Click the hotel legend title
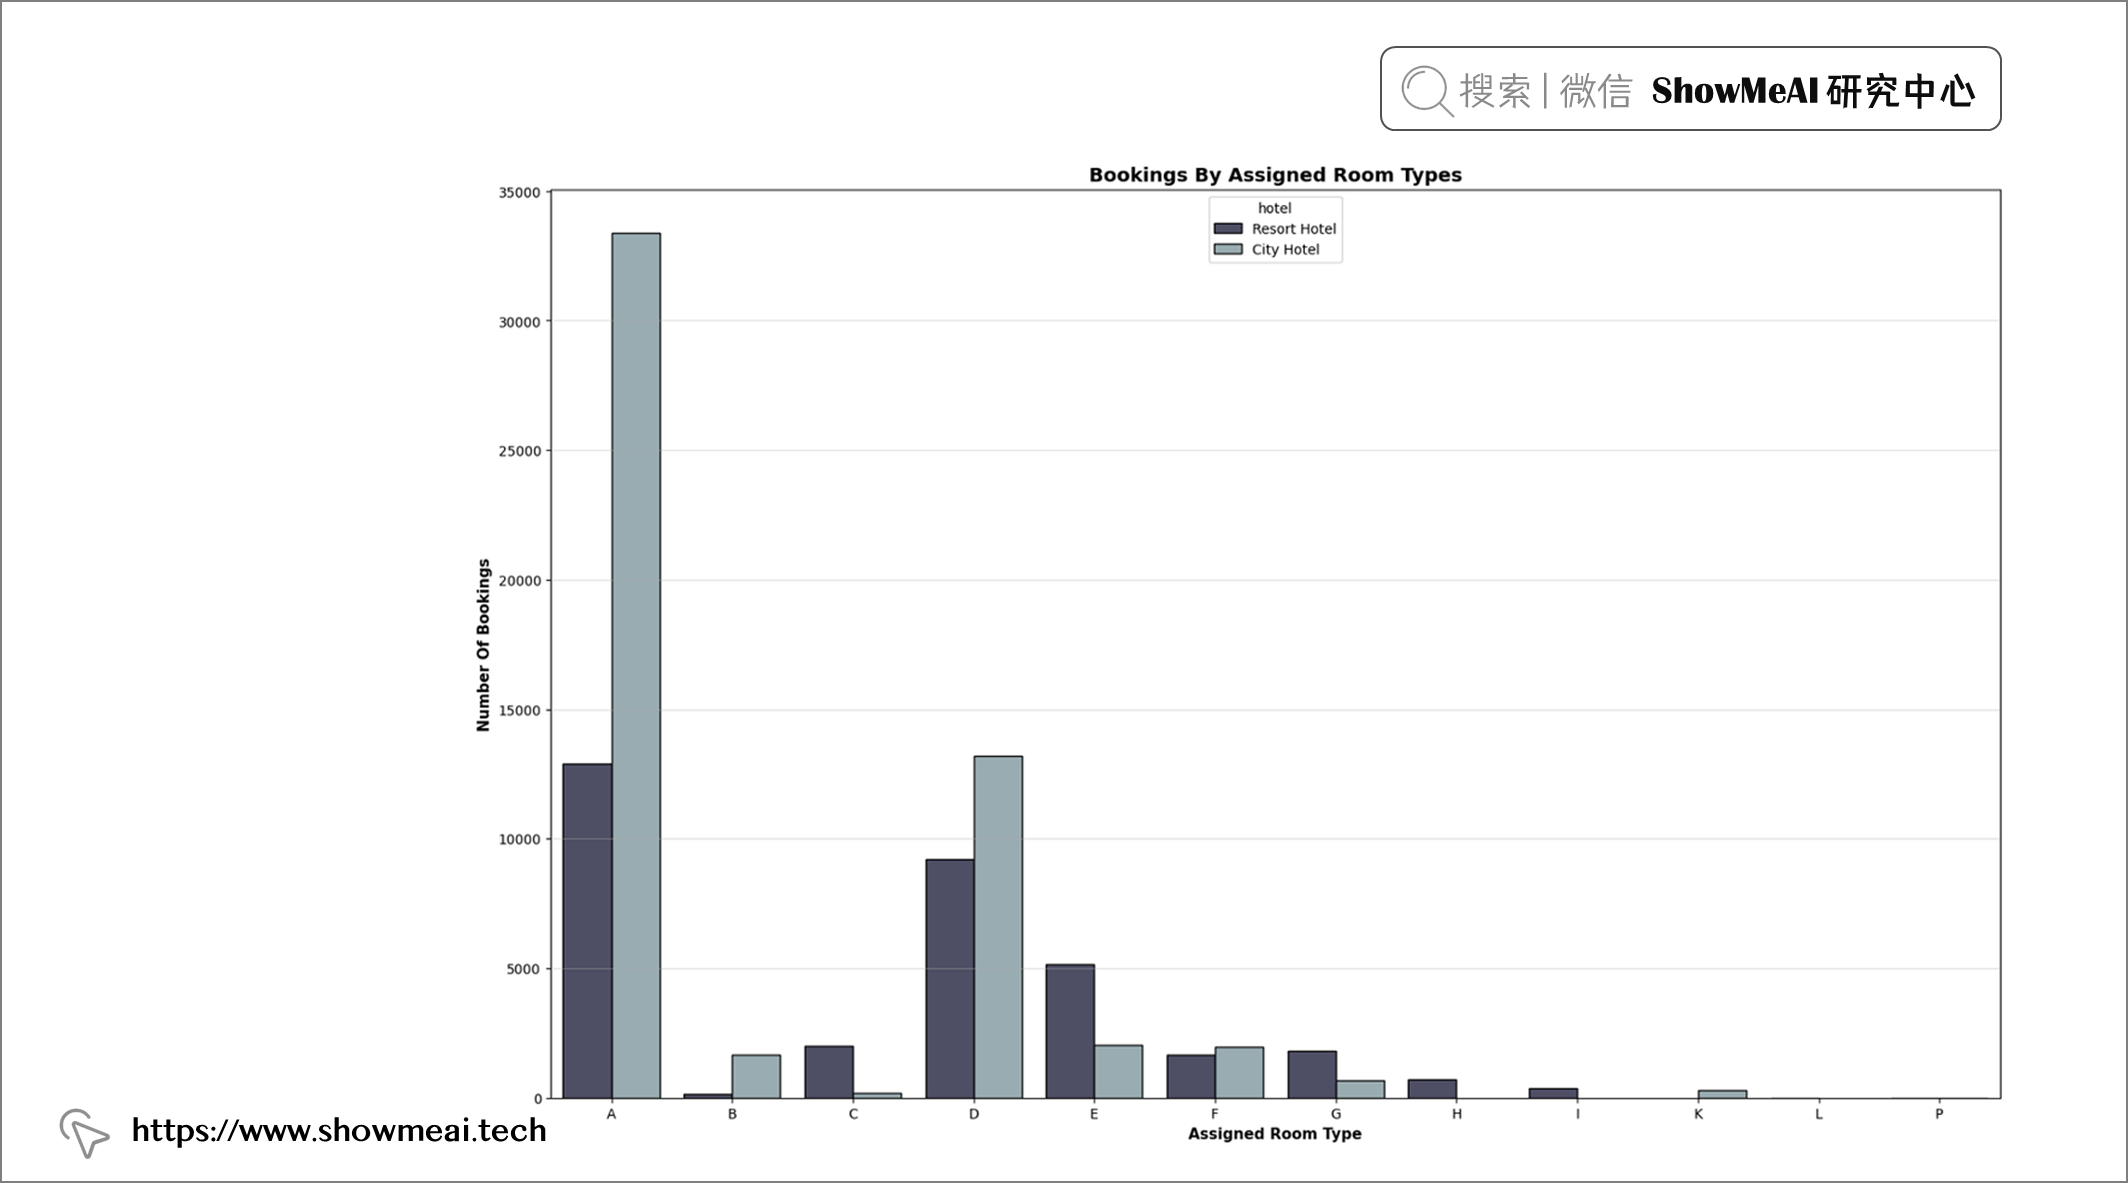Screen dimensions: 2128x1183 1274,208
